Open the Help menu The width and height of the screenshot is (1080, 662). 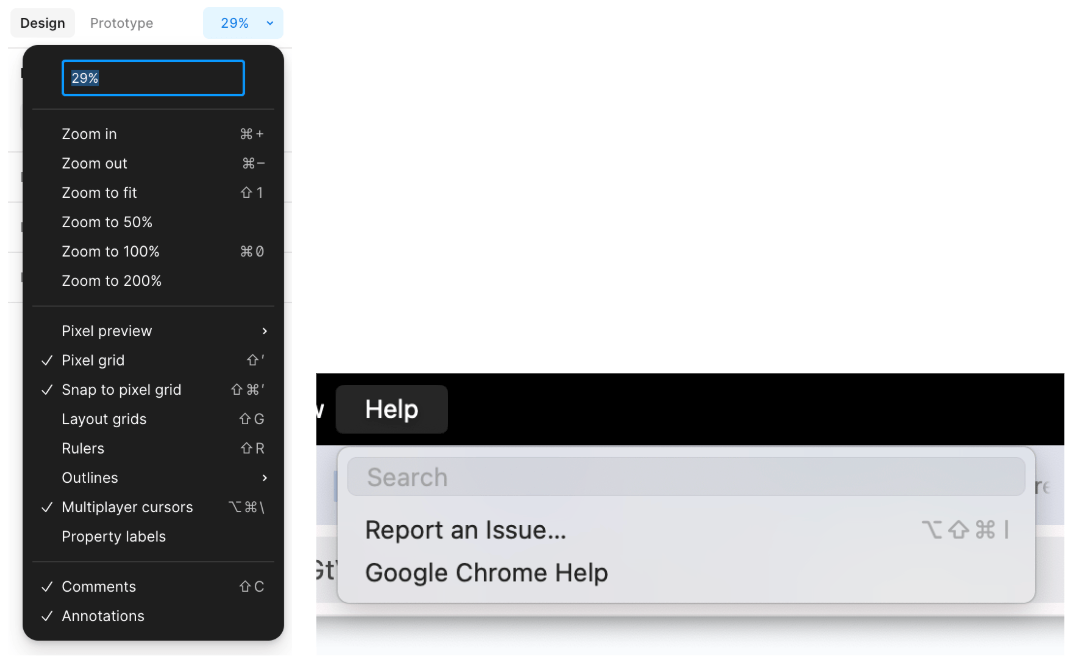pos(391,409)
